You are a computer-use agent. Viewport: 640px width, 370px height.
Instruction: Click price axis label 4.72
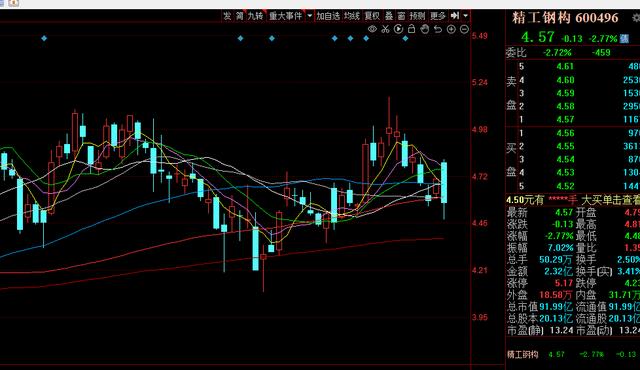480,177
